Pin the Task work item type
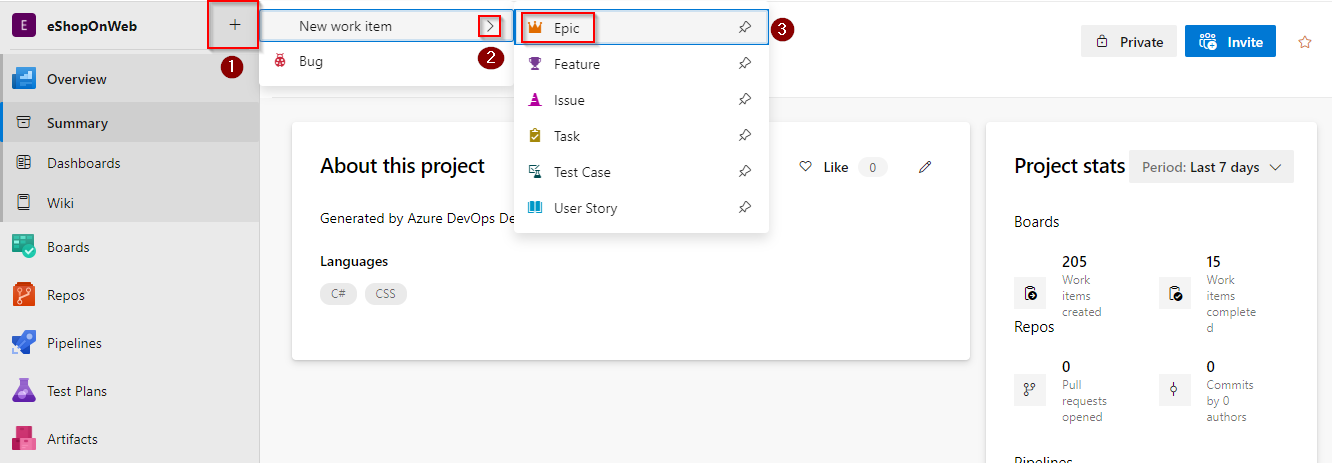 pyautogui.click(x=745, y=136)
